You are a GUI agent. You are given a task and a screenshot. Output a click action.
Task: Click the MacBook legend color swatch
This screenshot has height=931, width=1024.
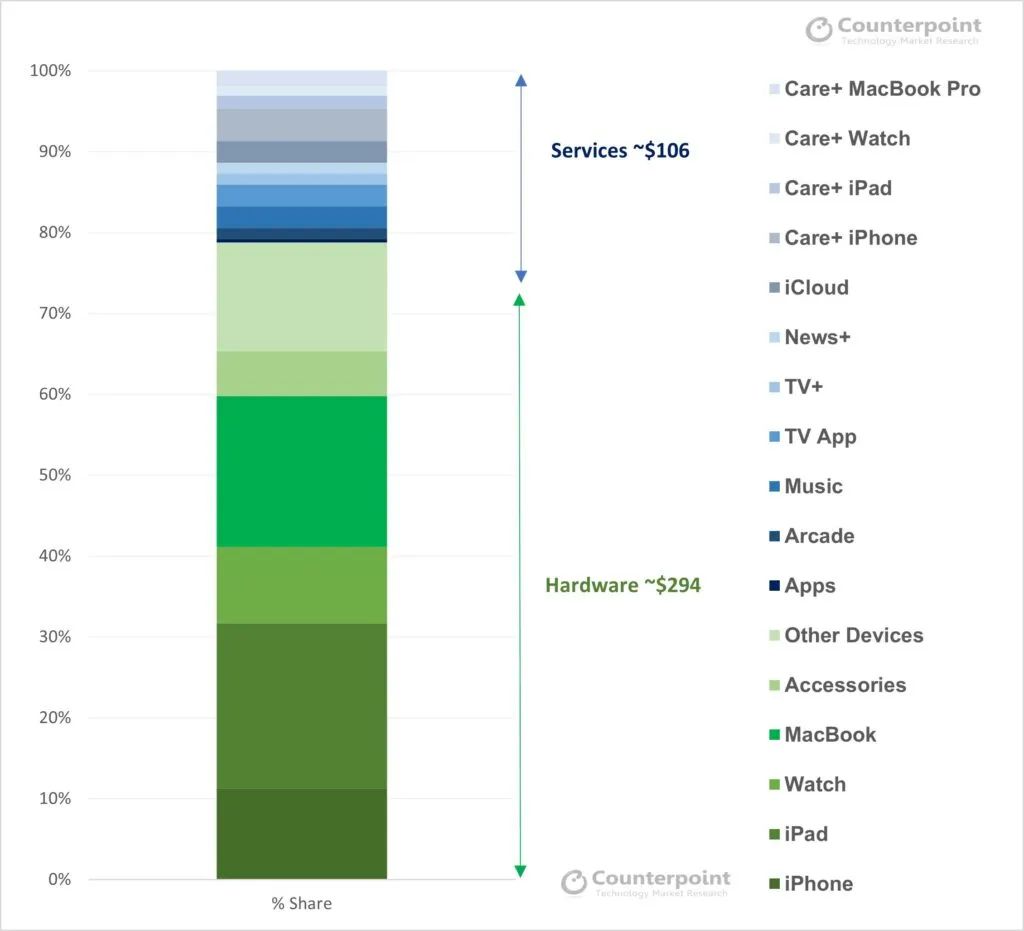[774, 735]
